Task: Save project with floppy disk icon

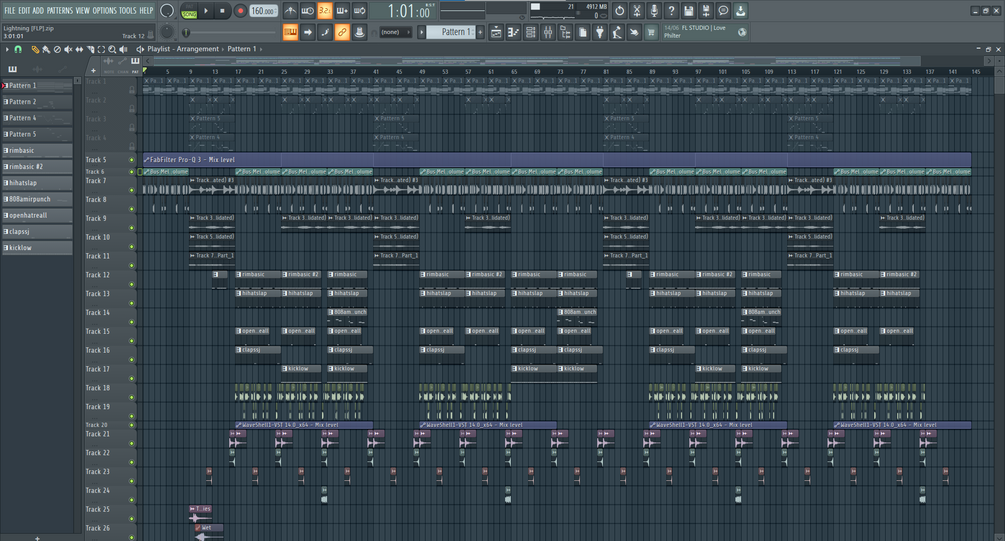Action: 688,11
